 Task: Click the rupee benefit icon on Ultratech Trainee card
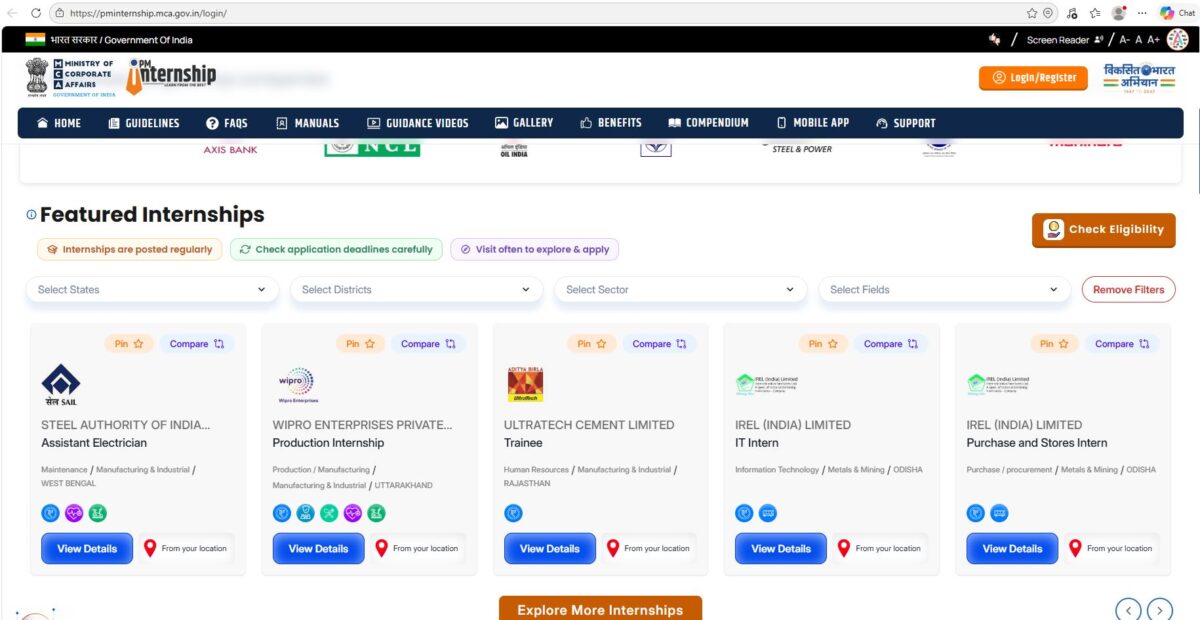(x=513, y=513)
